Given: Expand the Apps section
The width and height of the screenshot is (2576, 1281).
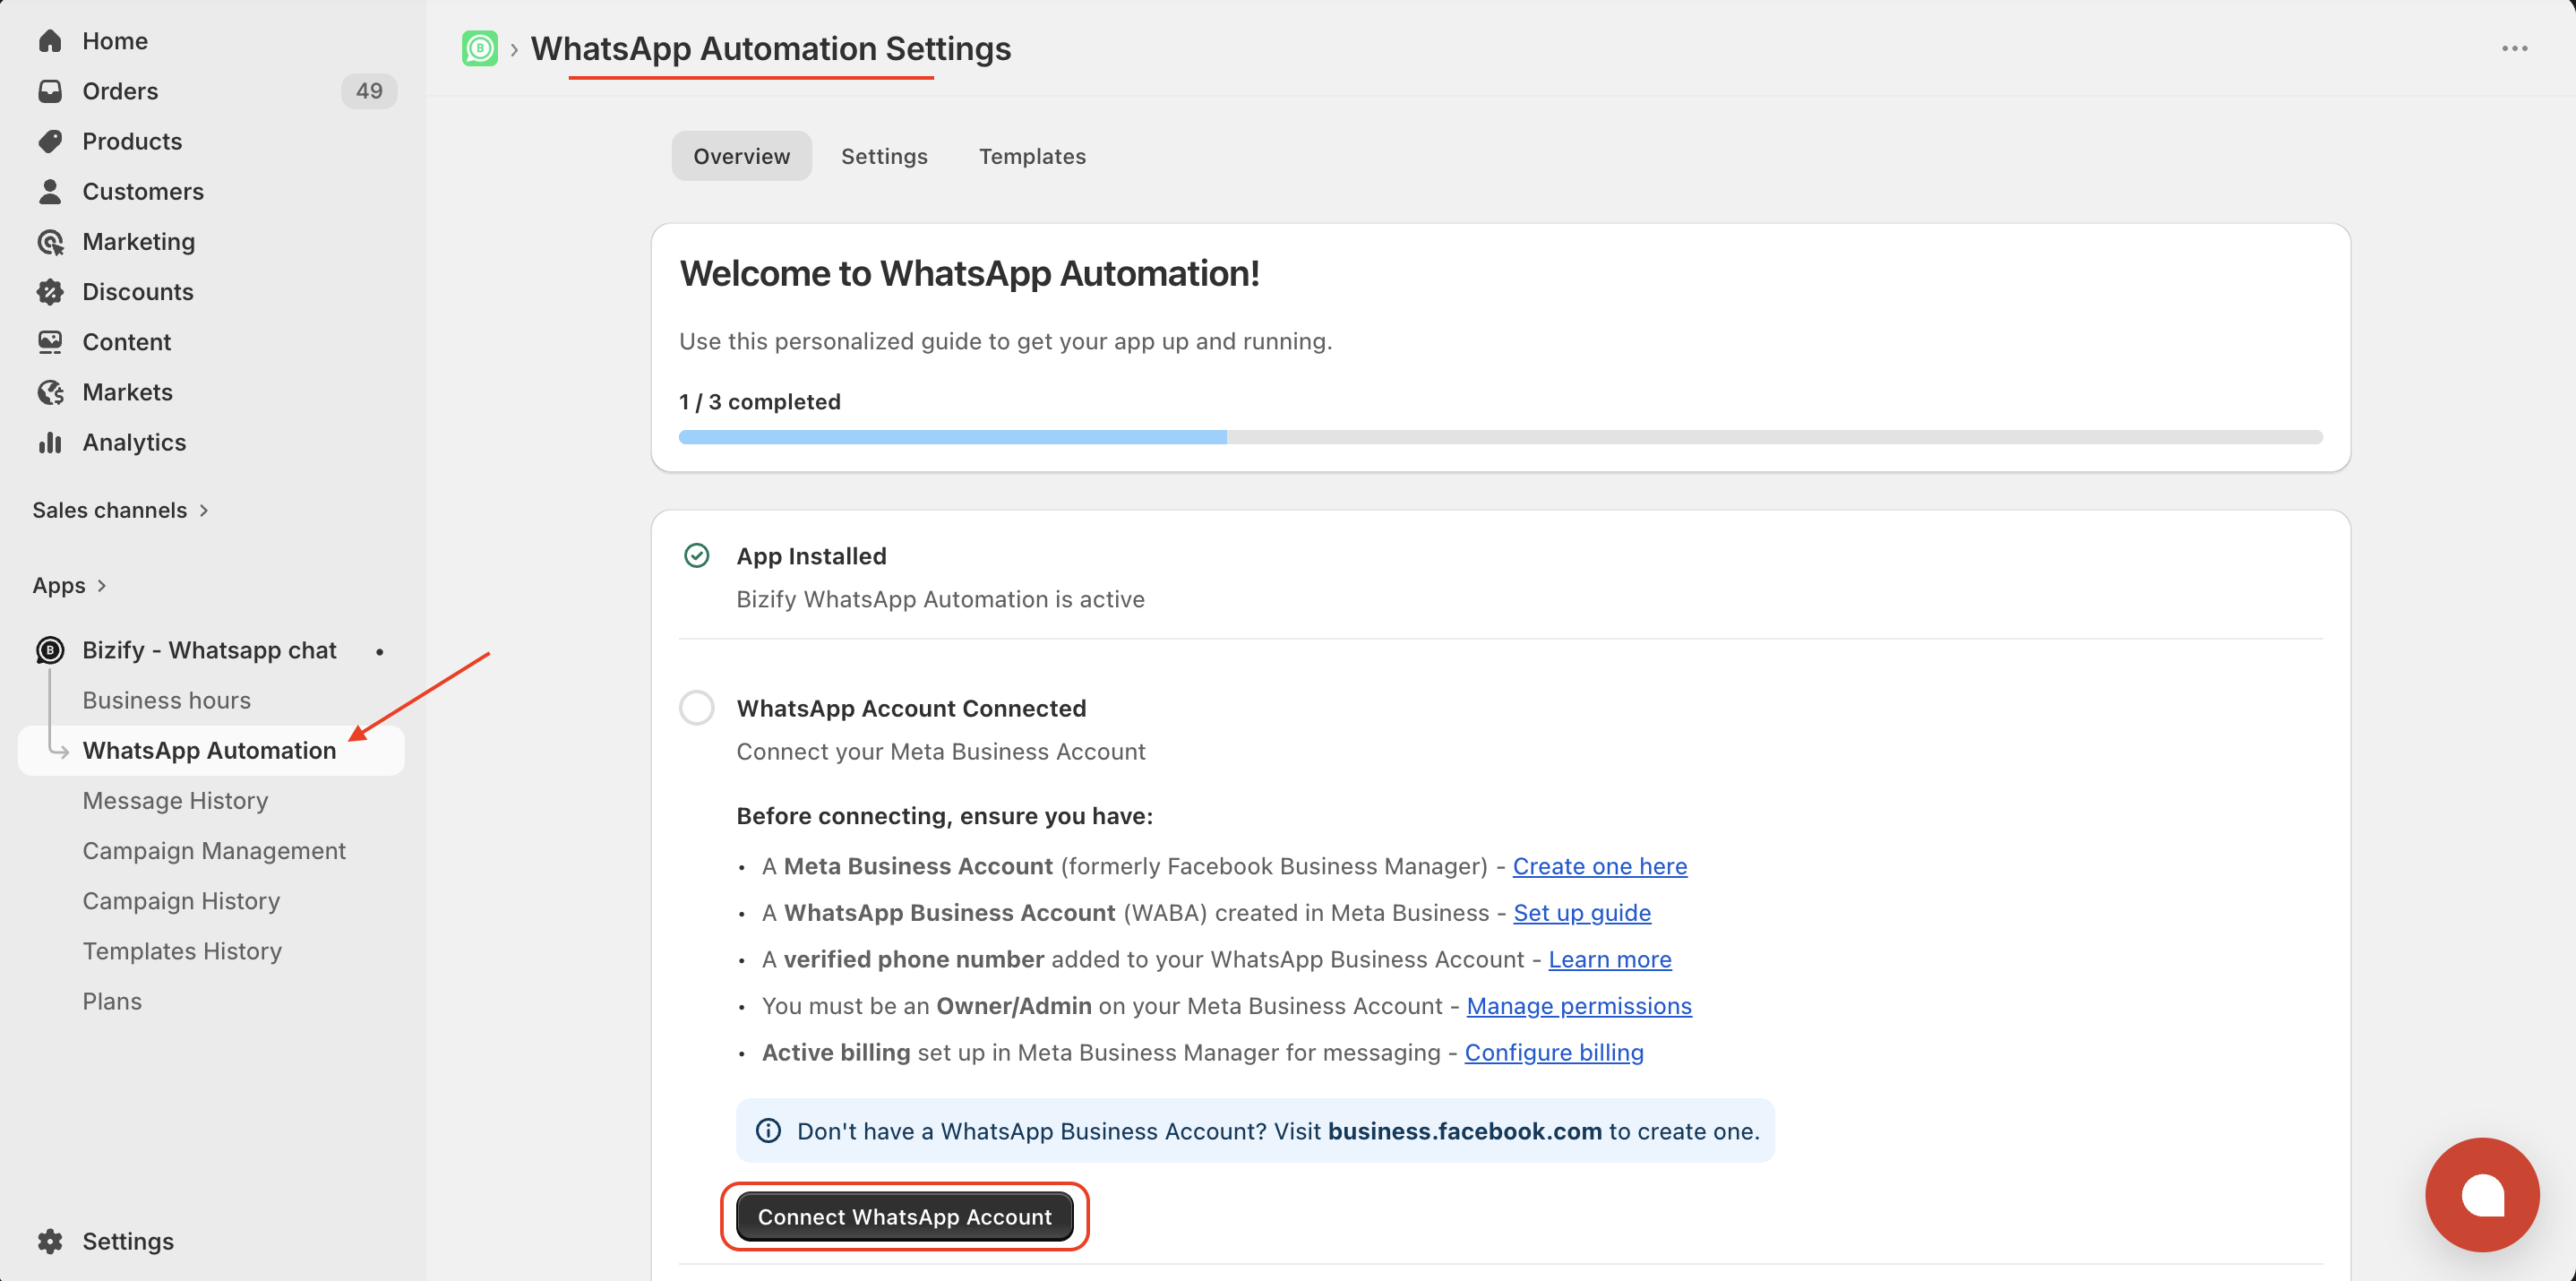Looking at the screenshot, I should [x=69, y=585].
